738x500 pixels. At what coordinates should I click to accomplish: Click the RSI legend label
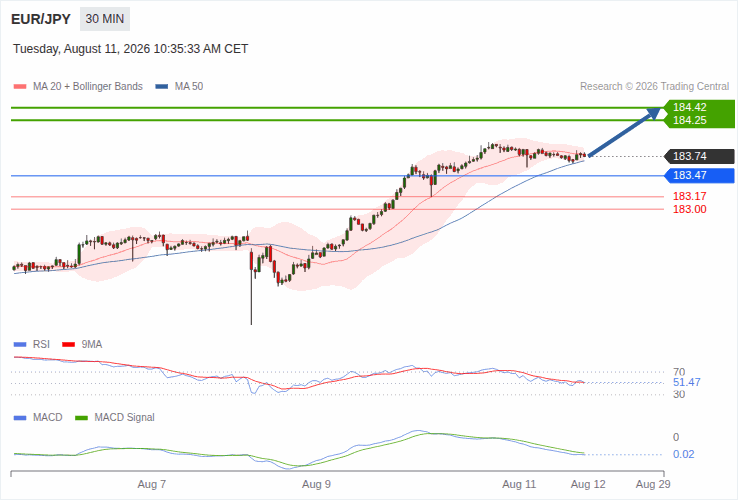[41, 345]
